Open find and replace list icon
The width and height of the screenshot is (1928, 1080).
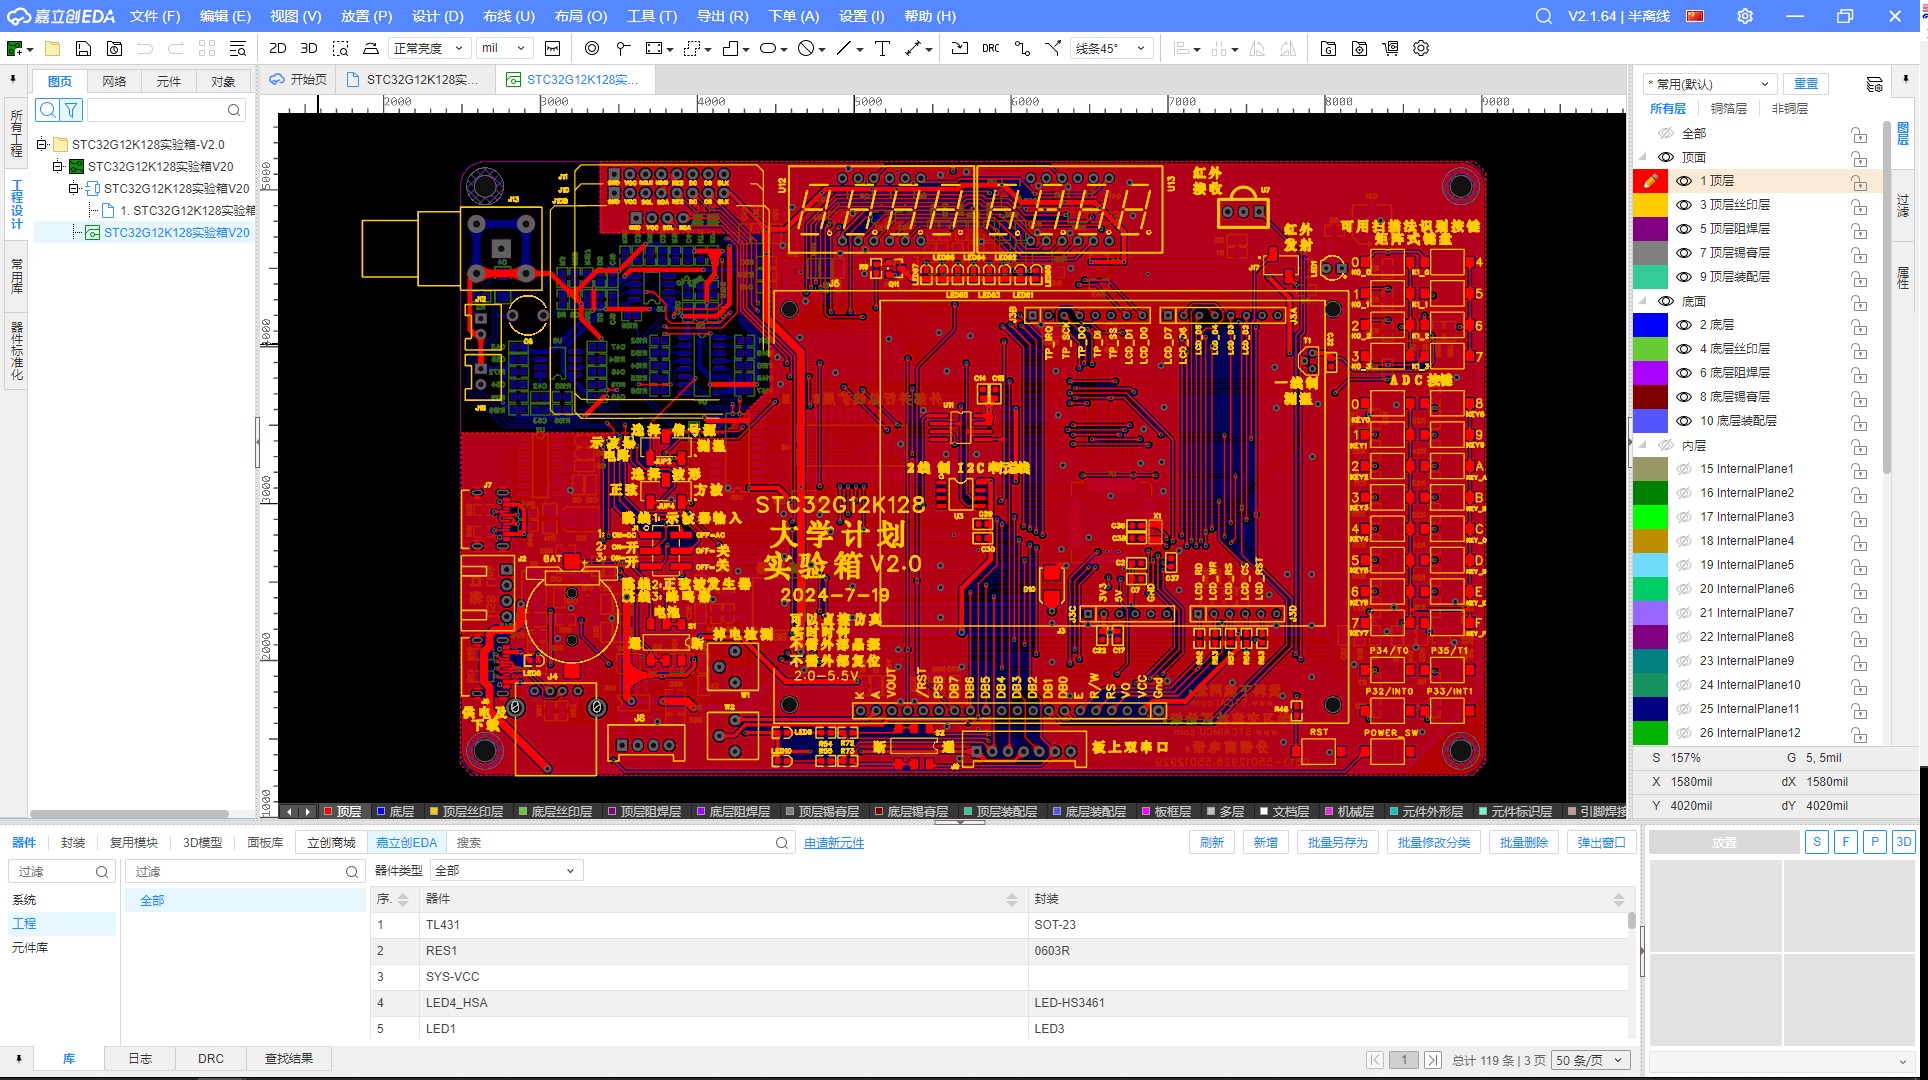tap(238, 48)
